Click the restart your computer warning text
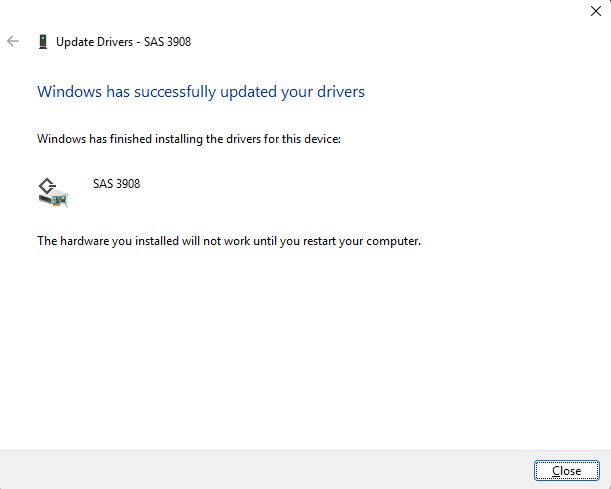 tap(229, 241)
